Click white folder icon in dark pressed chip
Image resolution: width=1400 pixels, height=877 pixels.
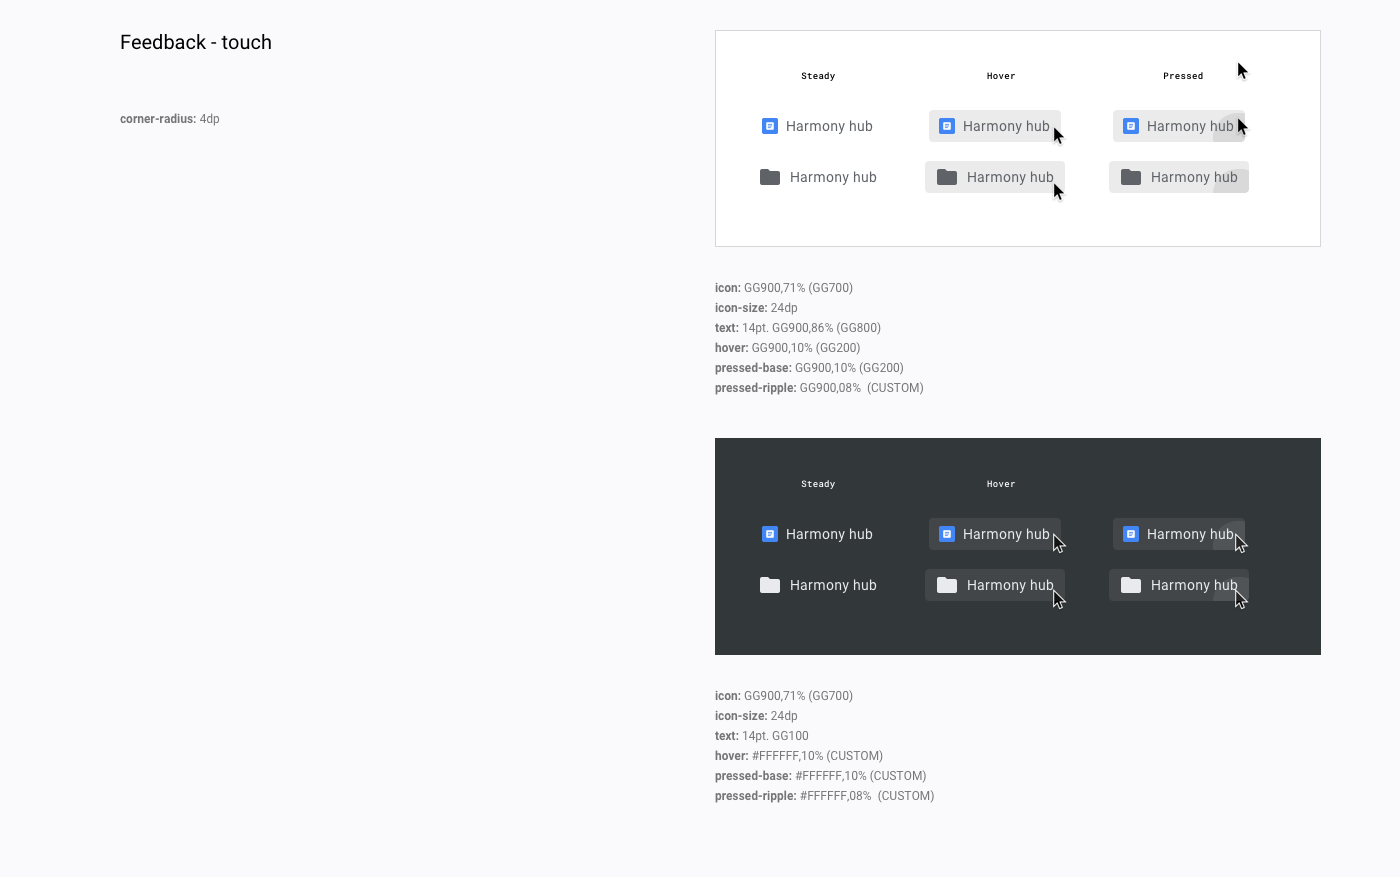pos(1131,585)
